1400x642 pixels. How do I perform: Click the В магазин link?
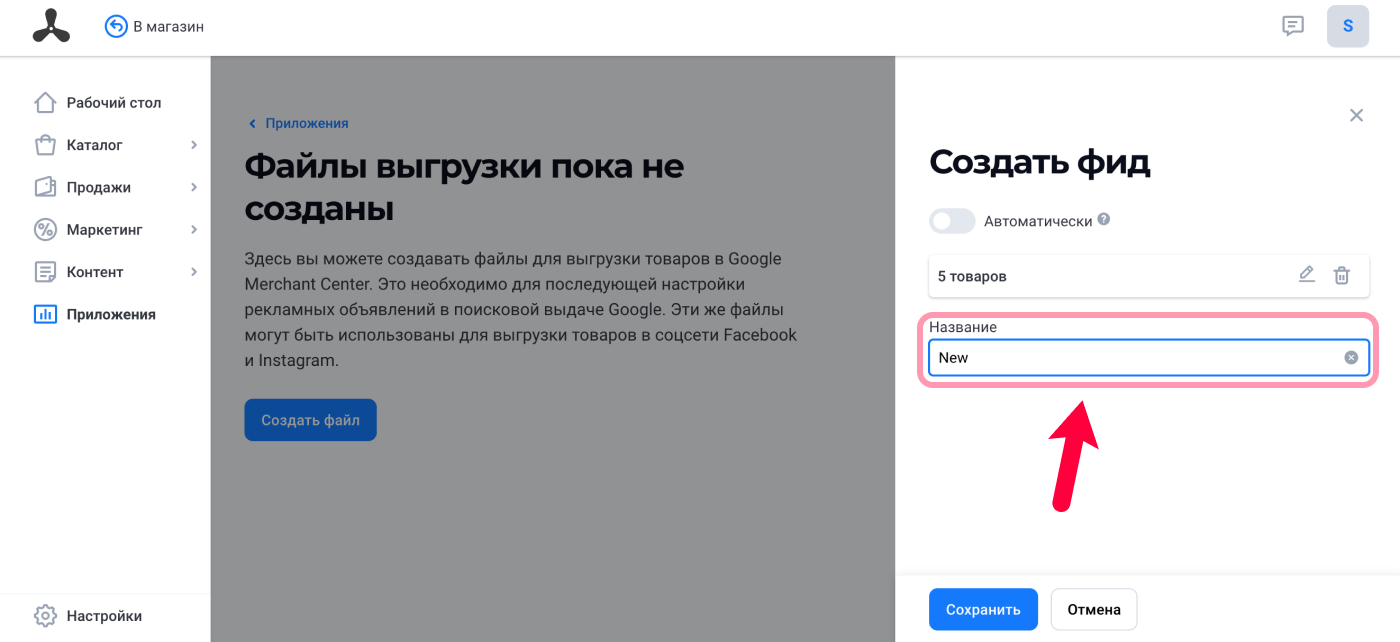pos(168,26)
